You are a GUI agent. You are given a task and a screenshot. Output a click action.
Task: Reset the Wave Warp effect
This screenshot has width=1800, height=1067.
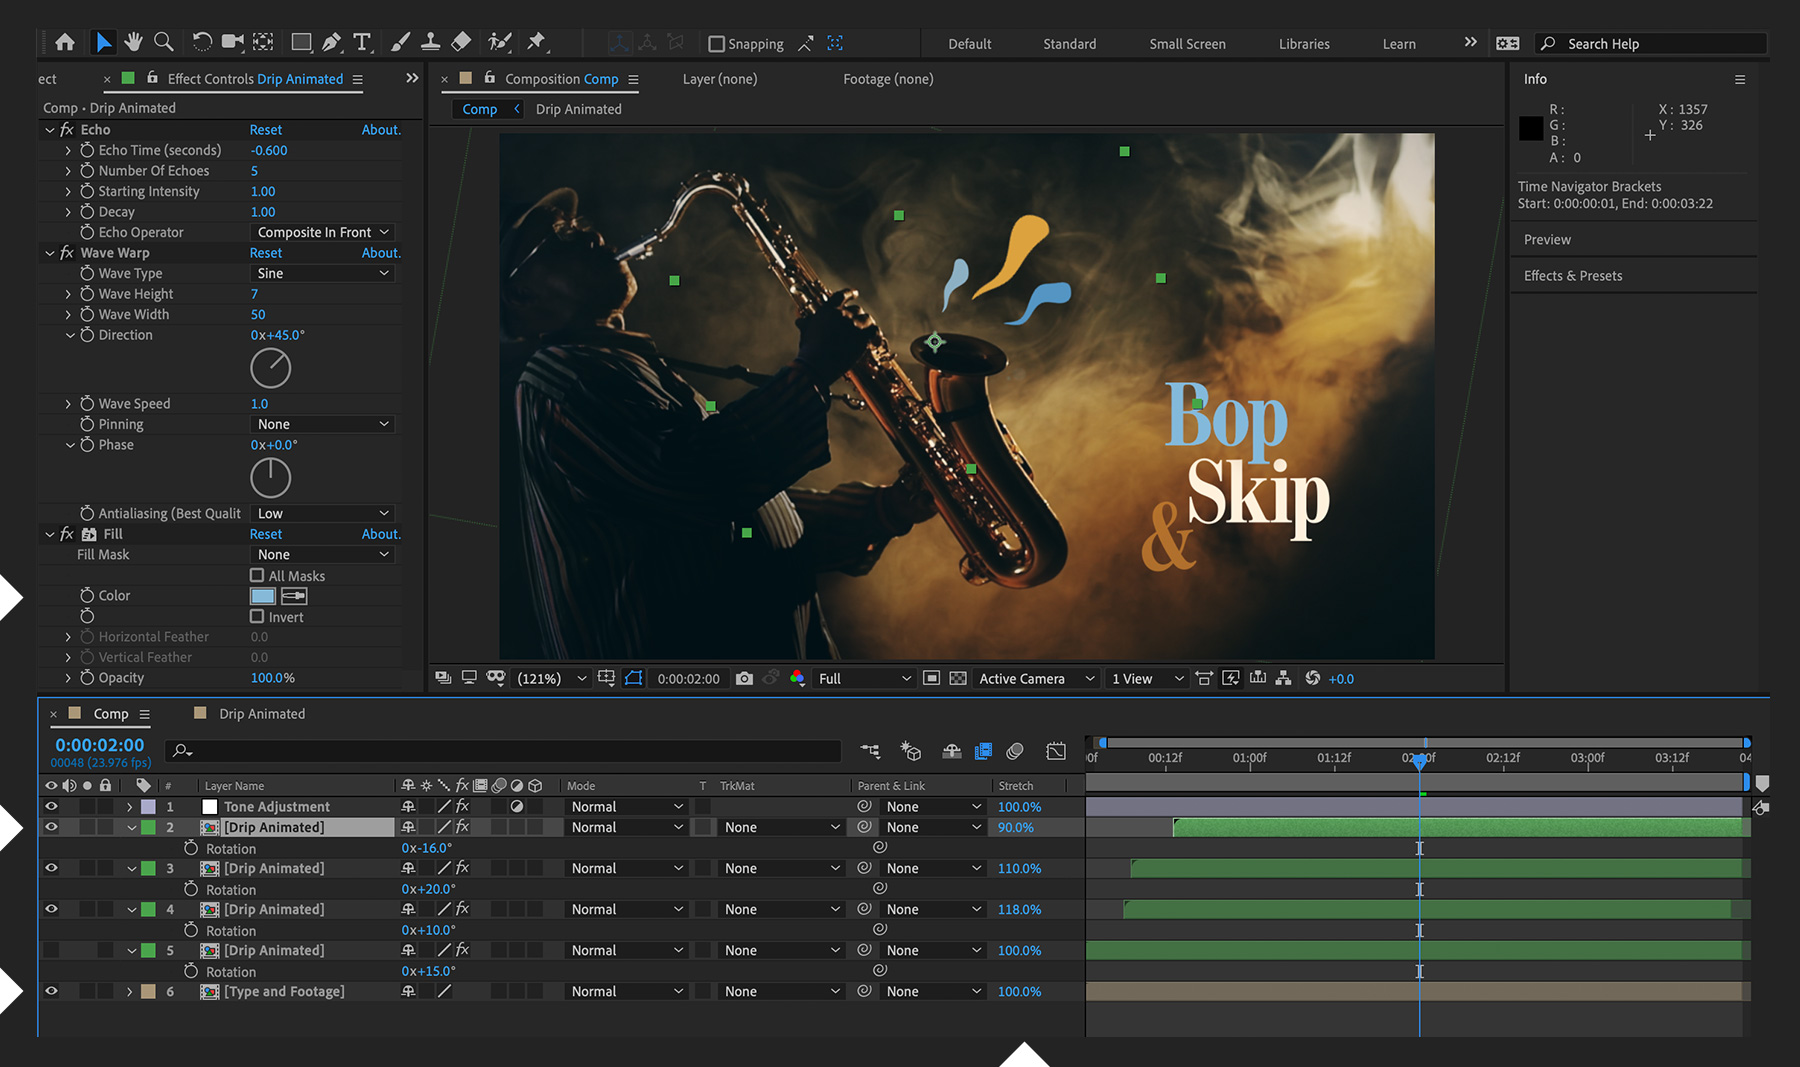tap(265, 252)
